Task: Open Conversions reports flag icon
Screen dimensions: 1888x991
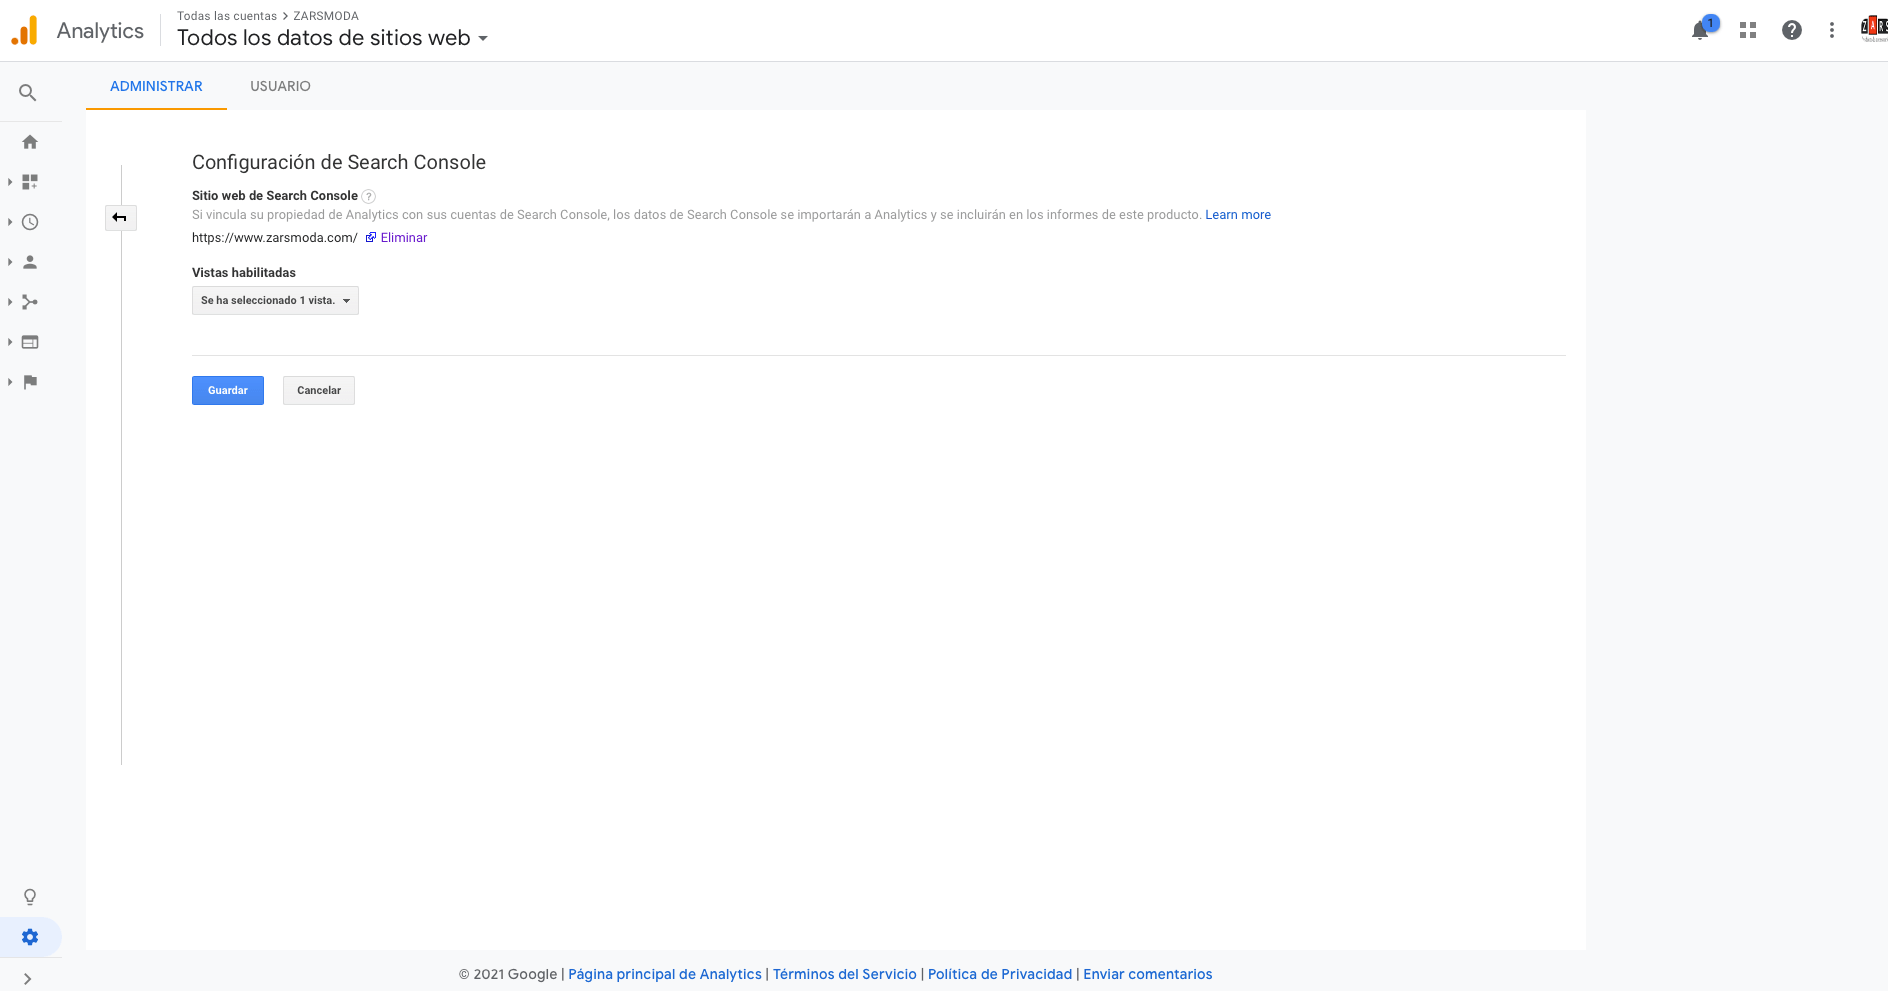Action: pos(30,382)
